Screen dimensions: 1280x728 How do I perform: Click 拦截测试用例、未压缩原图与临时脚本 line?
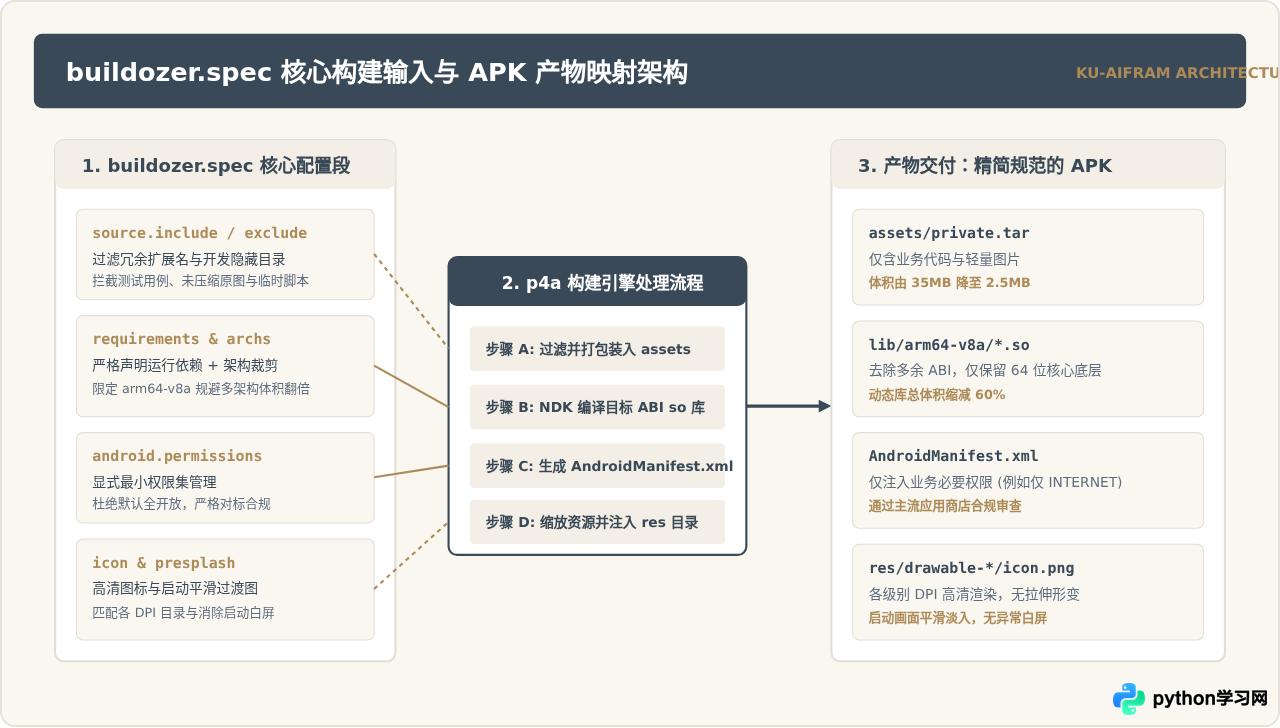200,281
